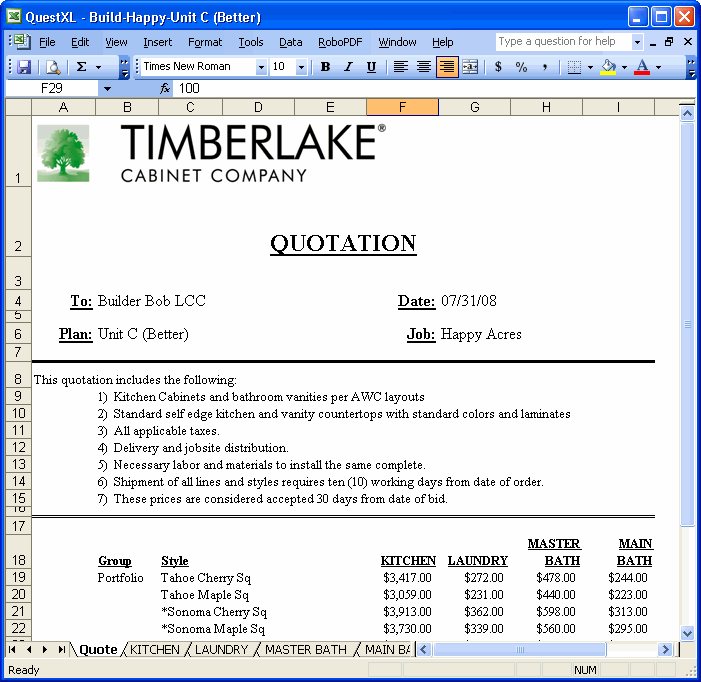Switch to the MASTER BATH sheet tab

[306, 649]
